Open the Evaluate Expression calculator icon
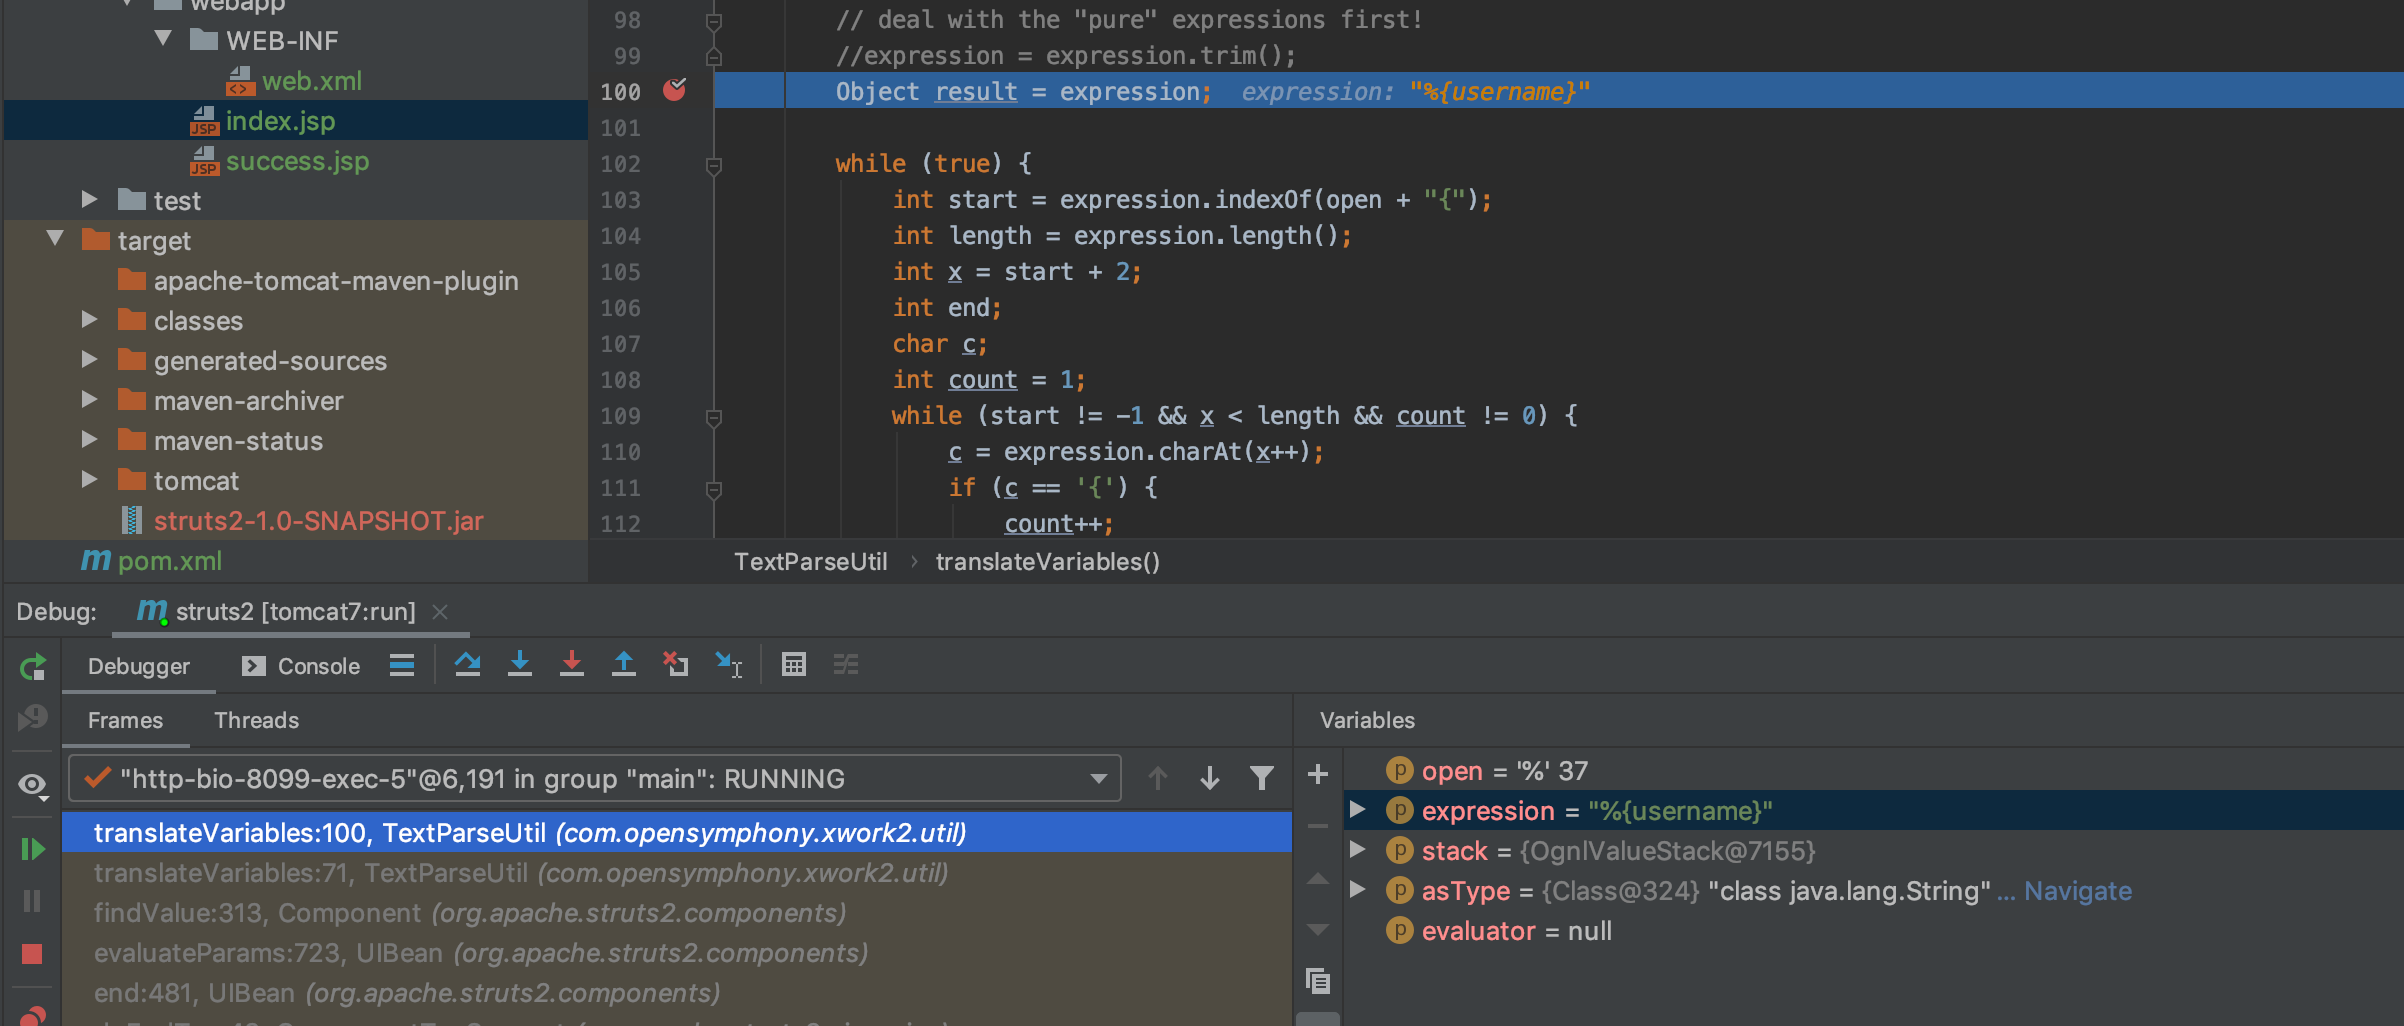The image size is (2404, 1026). [x=794, y=664]
